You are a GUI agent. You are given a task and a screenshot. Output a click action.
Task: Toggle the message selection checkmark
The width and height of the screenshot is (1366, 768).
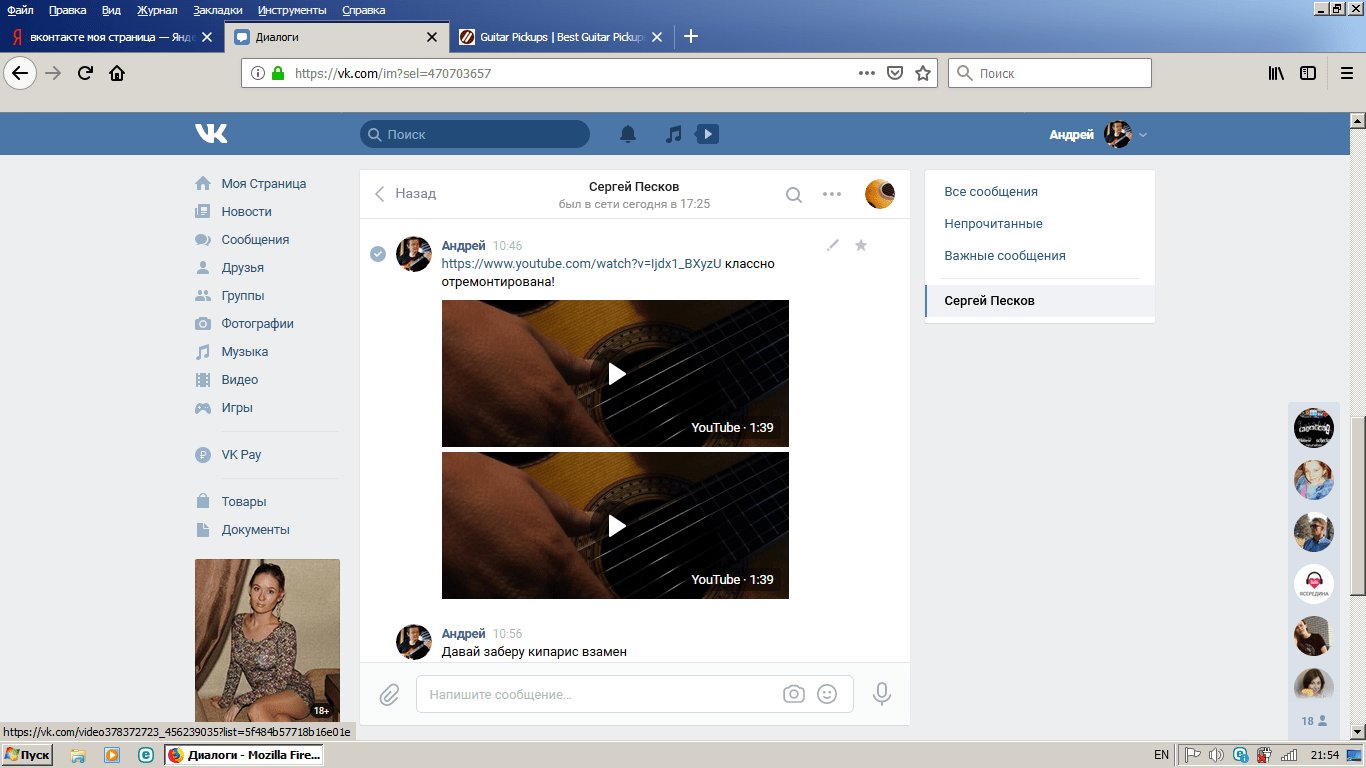(378, 254)
